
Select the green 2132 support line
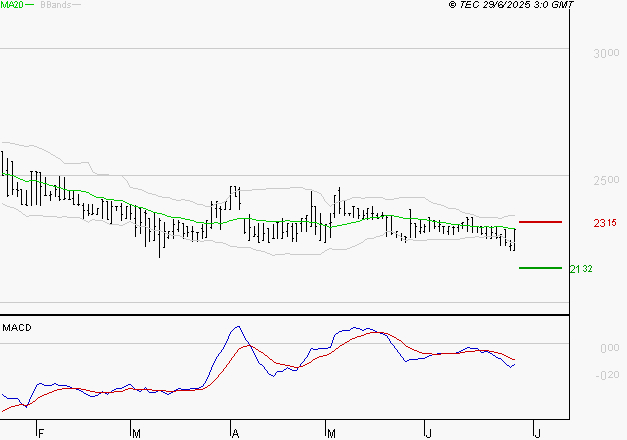pos(540,268)
